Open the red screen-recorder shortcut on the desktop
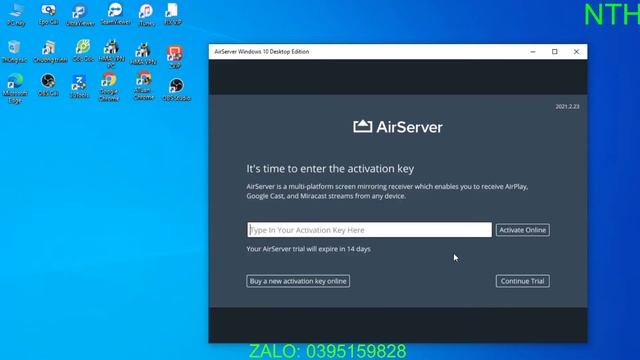Image resolution: width=640 pixels, height=360 pixels. [175, 57]
